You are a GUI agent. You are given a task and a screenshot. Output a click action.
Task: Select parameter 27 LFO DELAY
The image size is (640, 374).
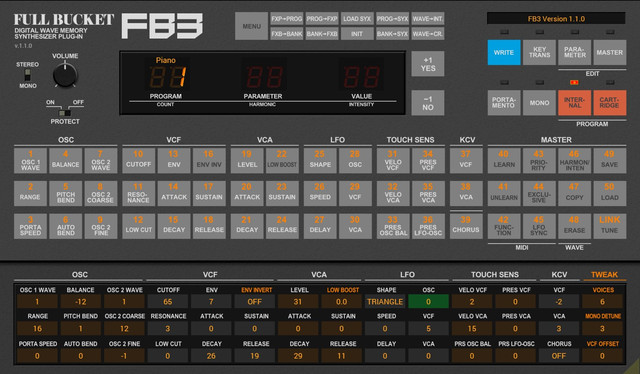tap(320, 226)
